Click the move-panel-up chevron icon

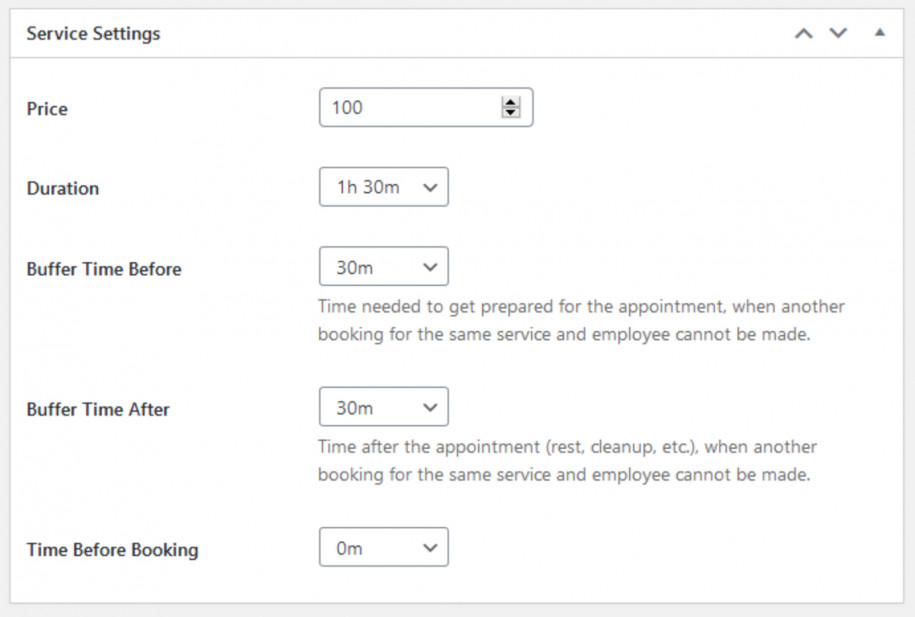click(803, 33)
